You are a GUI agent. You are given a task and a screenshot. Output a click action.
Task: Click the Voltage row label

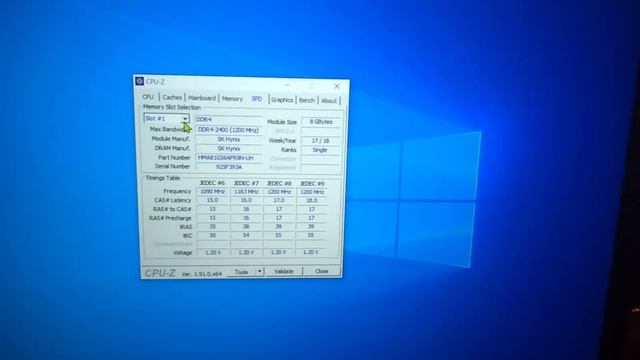point(182,253)
